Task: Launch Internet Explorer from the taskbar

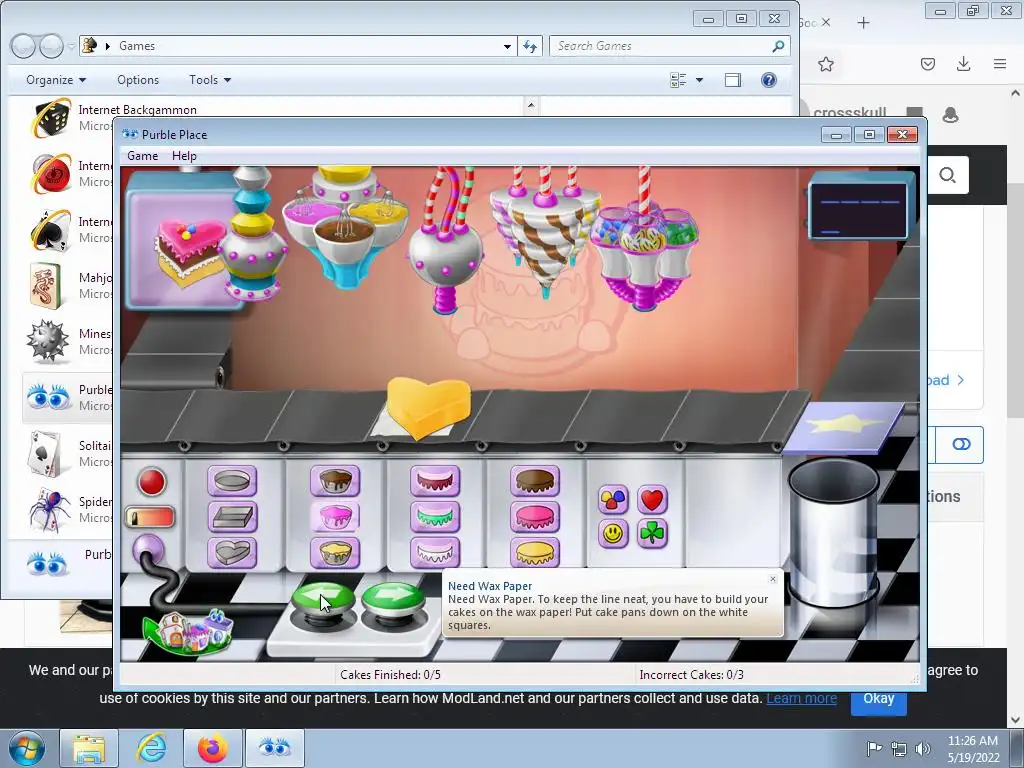Action: click(151, 748)
